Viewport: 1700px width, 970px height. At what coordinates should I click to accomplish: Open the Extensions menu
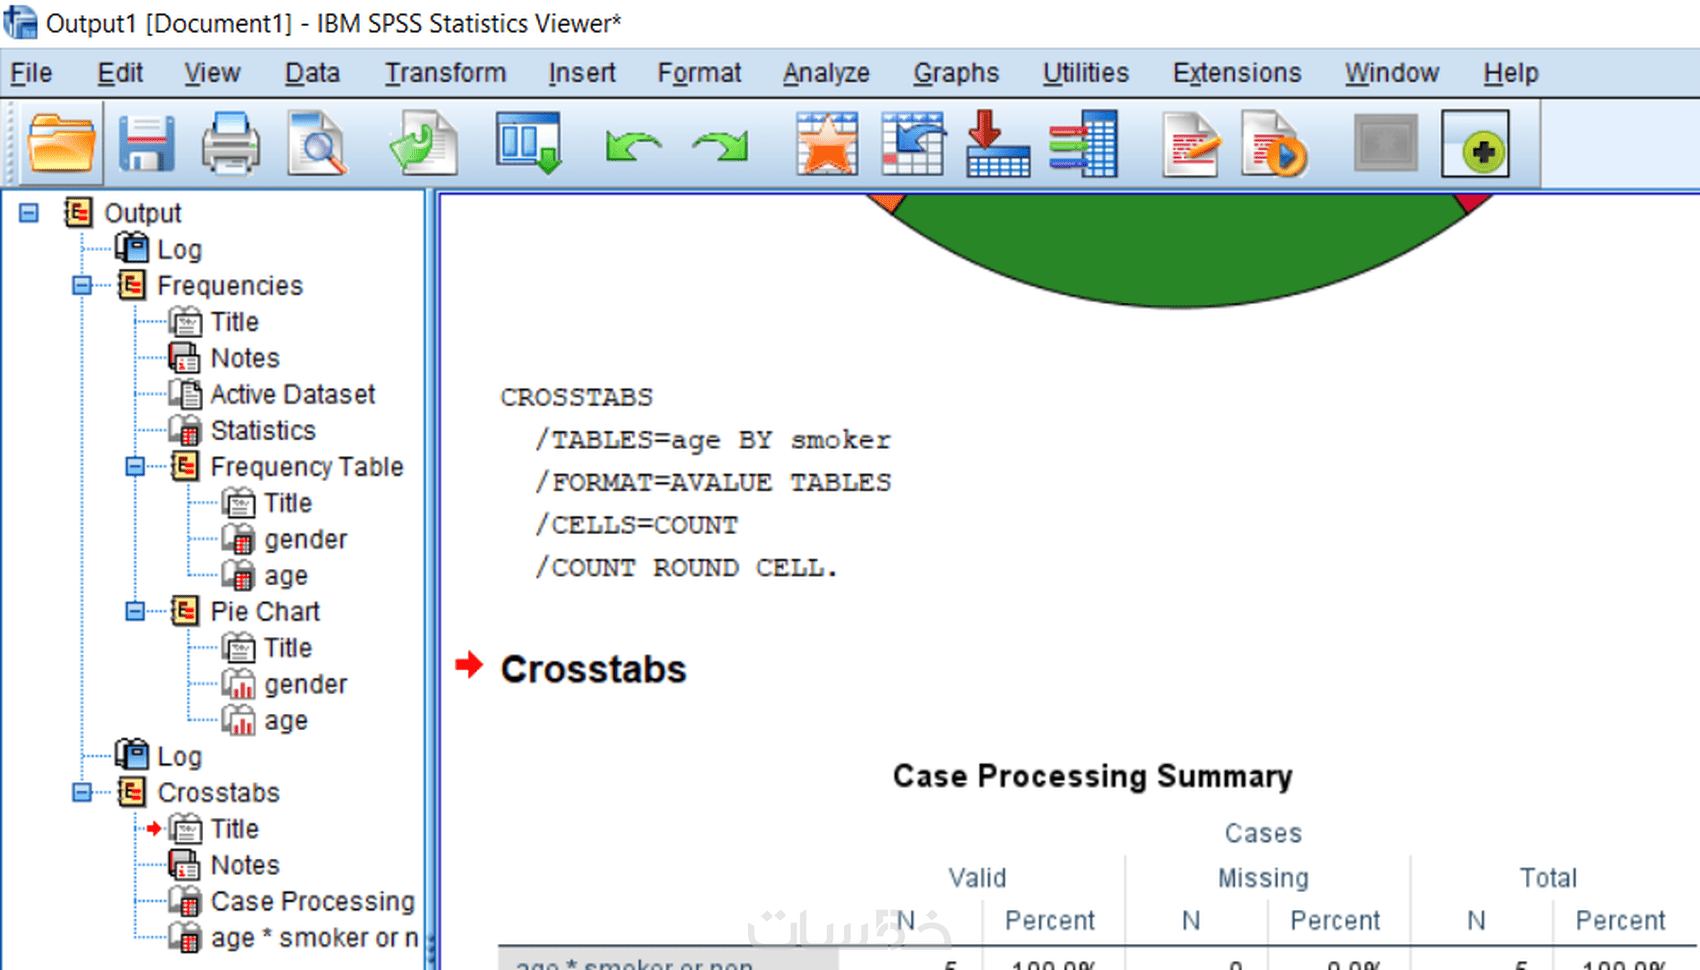click(1237, 73)
